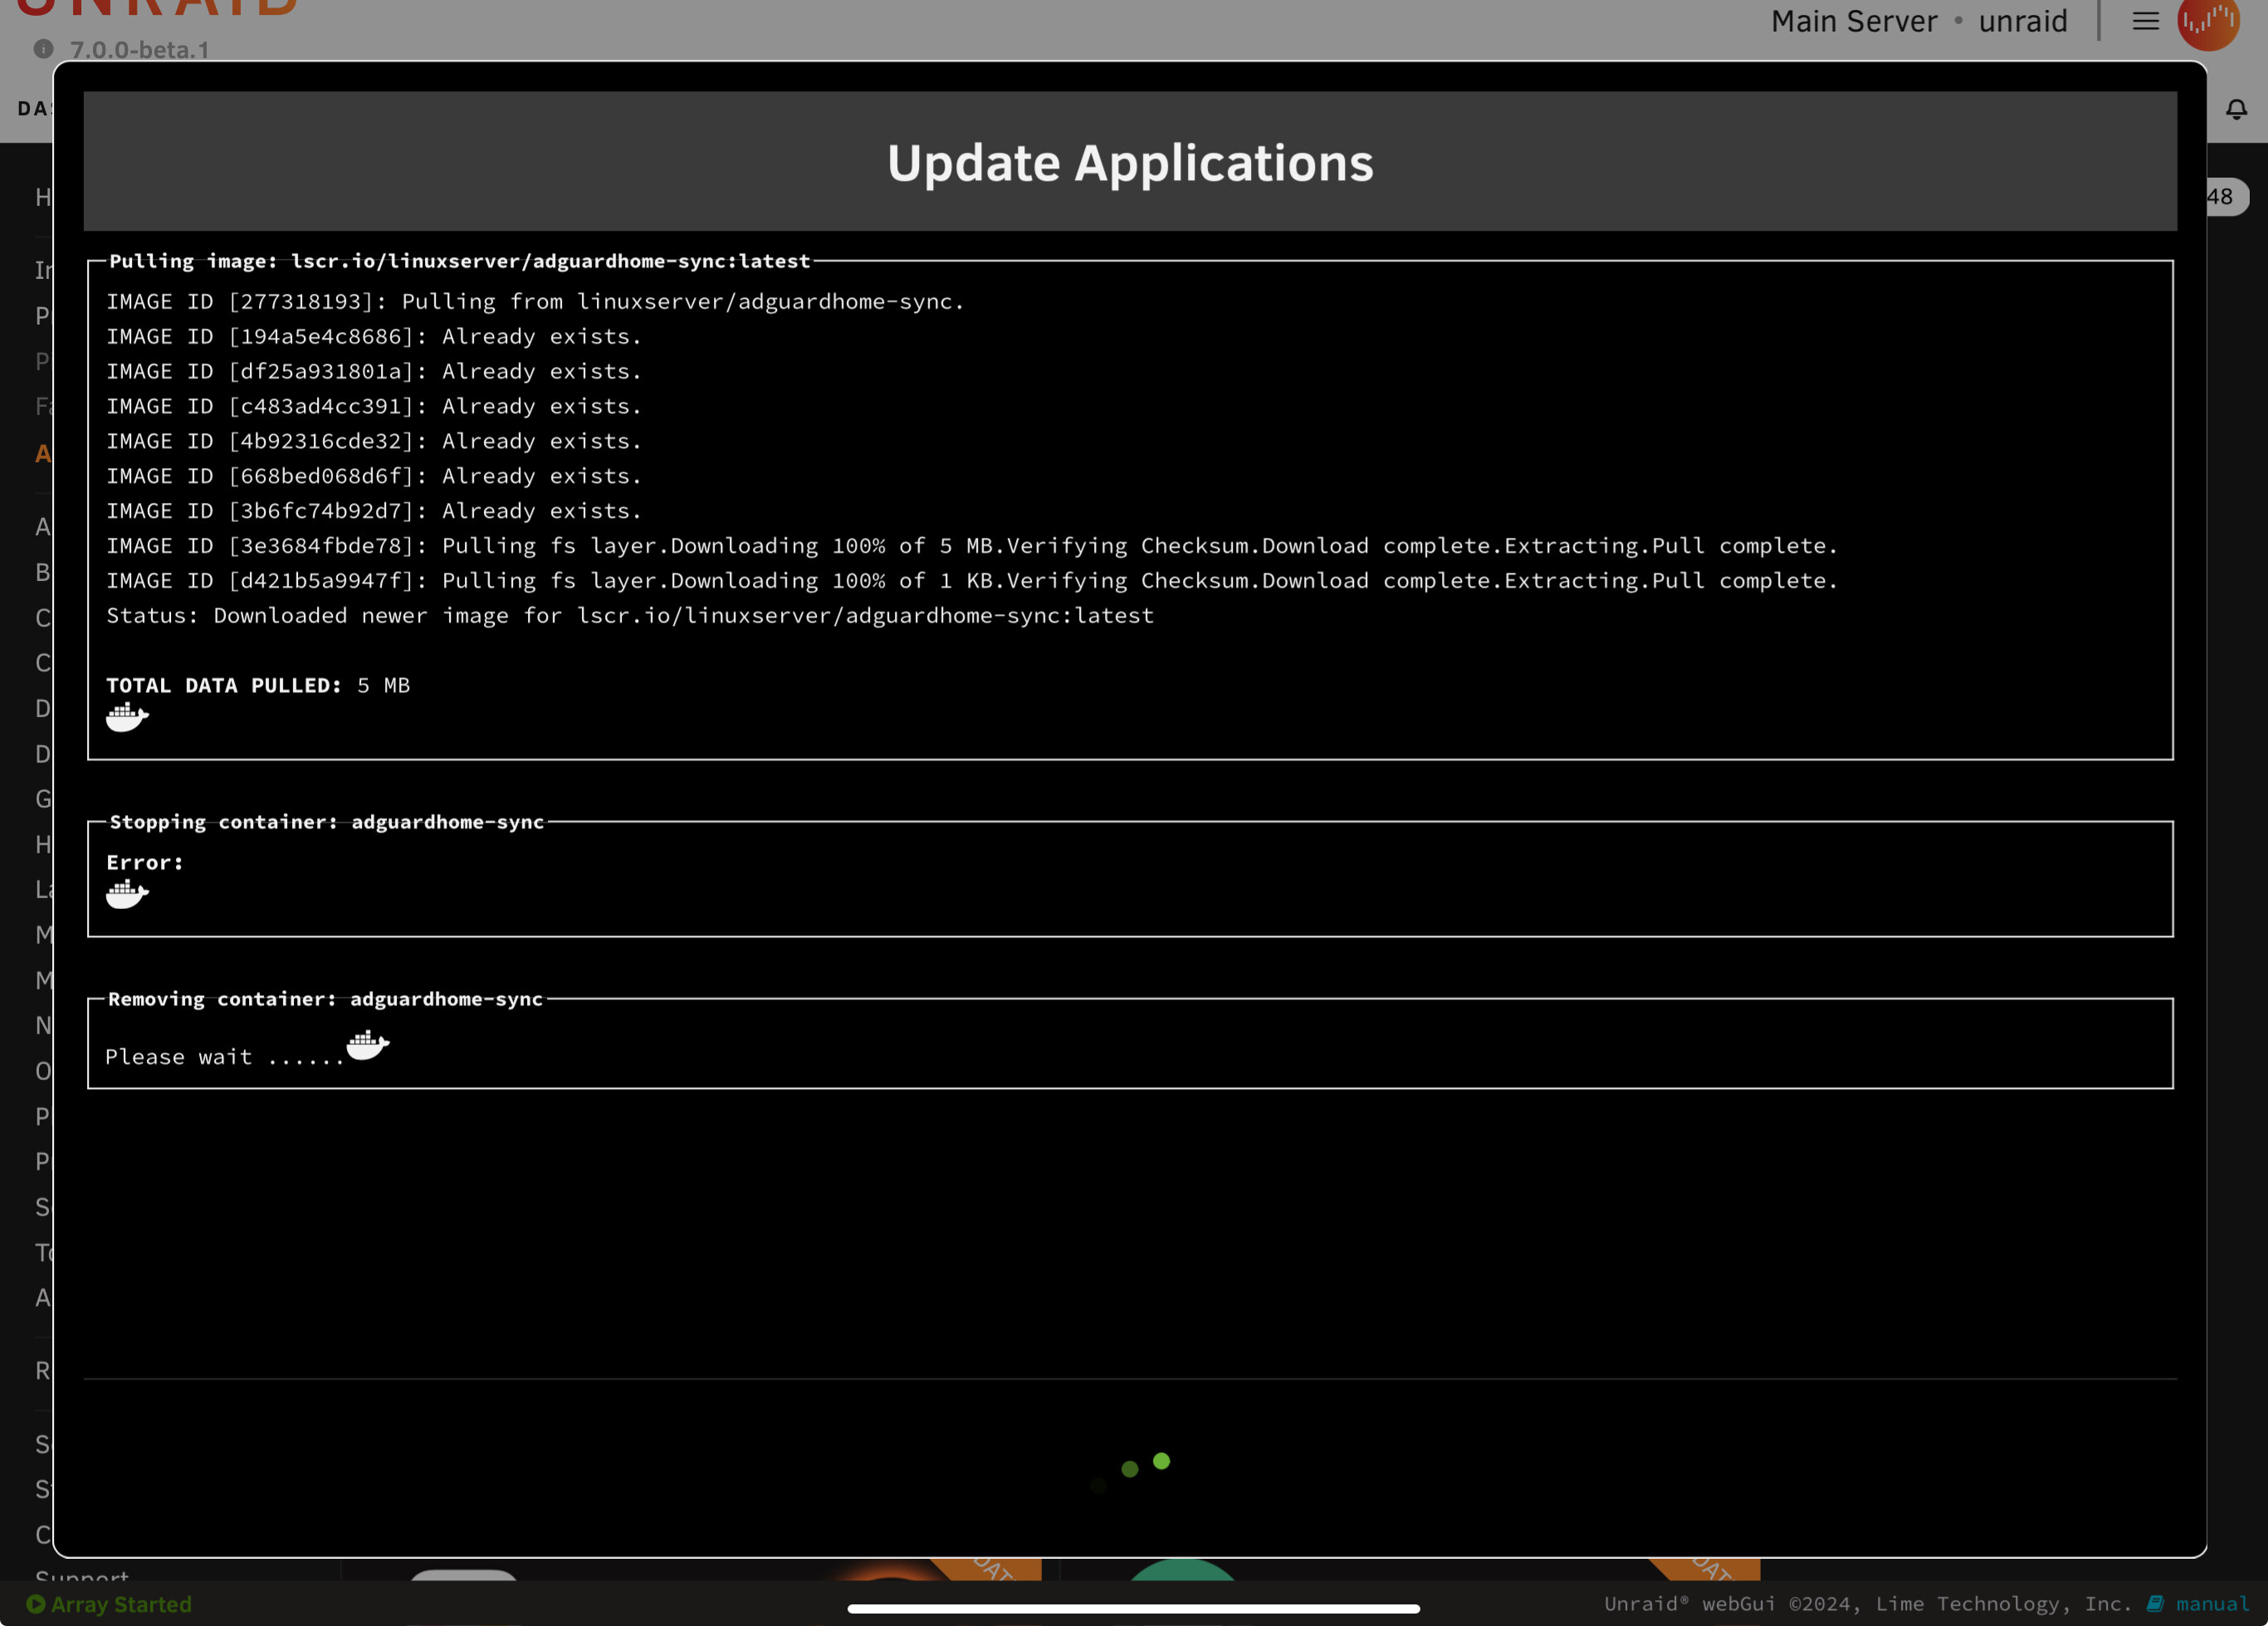This screenshot has width=2268, height=1626.
Task: Open the Unraid Connect avatar icon
Action: [x=2208, y=22]
